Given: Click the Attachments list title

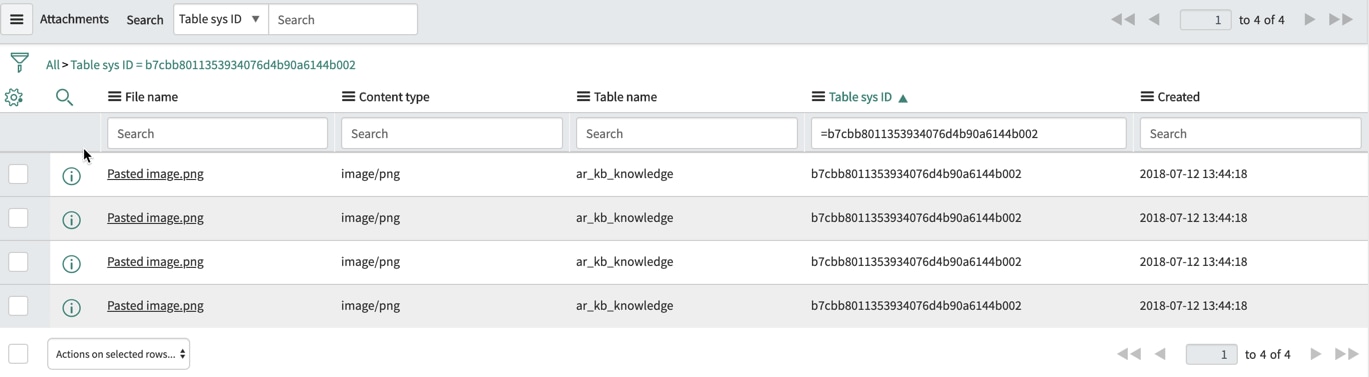Looking at the screenshot, I should pos(74,19).
